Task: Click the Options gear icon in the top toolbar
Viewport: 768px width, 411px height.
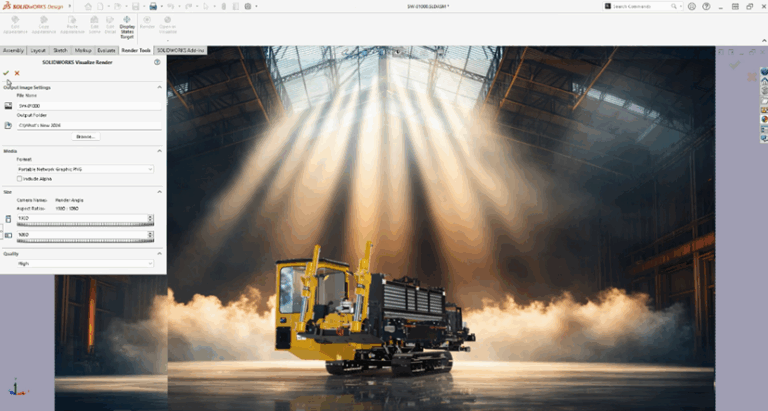Action: [x=248, y=6]
